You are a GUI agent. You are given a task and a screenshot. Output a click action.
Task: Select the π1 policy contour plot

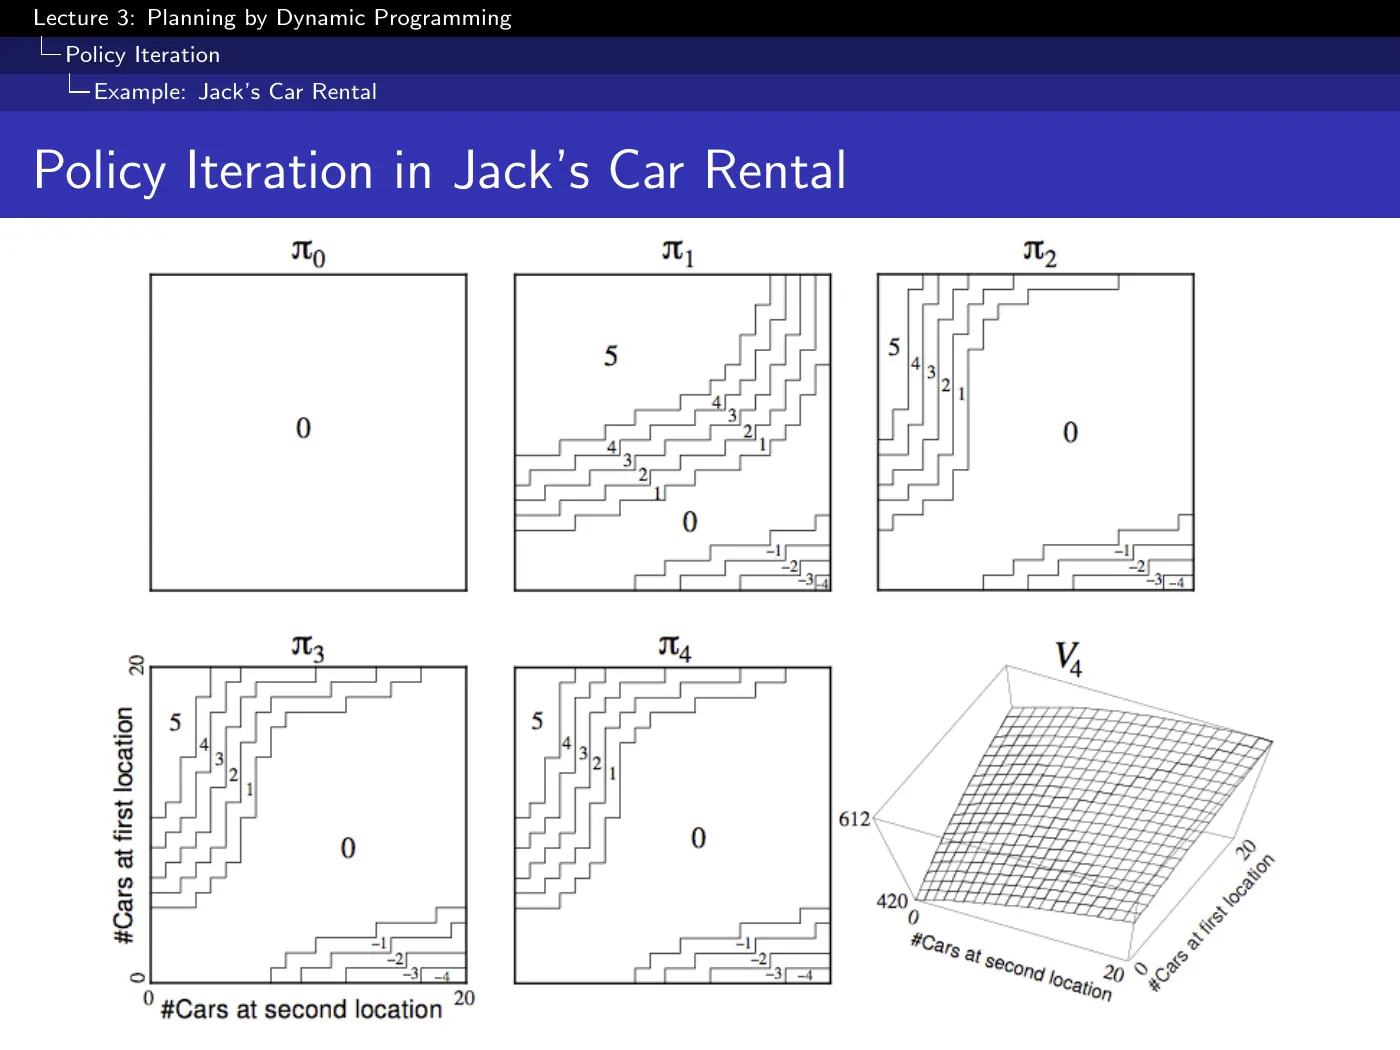(672, 432)
